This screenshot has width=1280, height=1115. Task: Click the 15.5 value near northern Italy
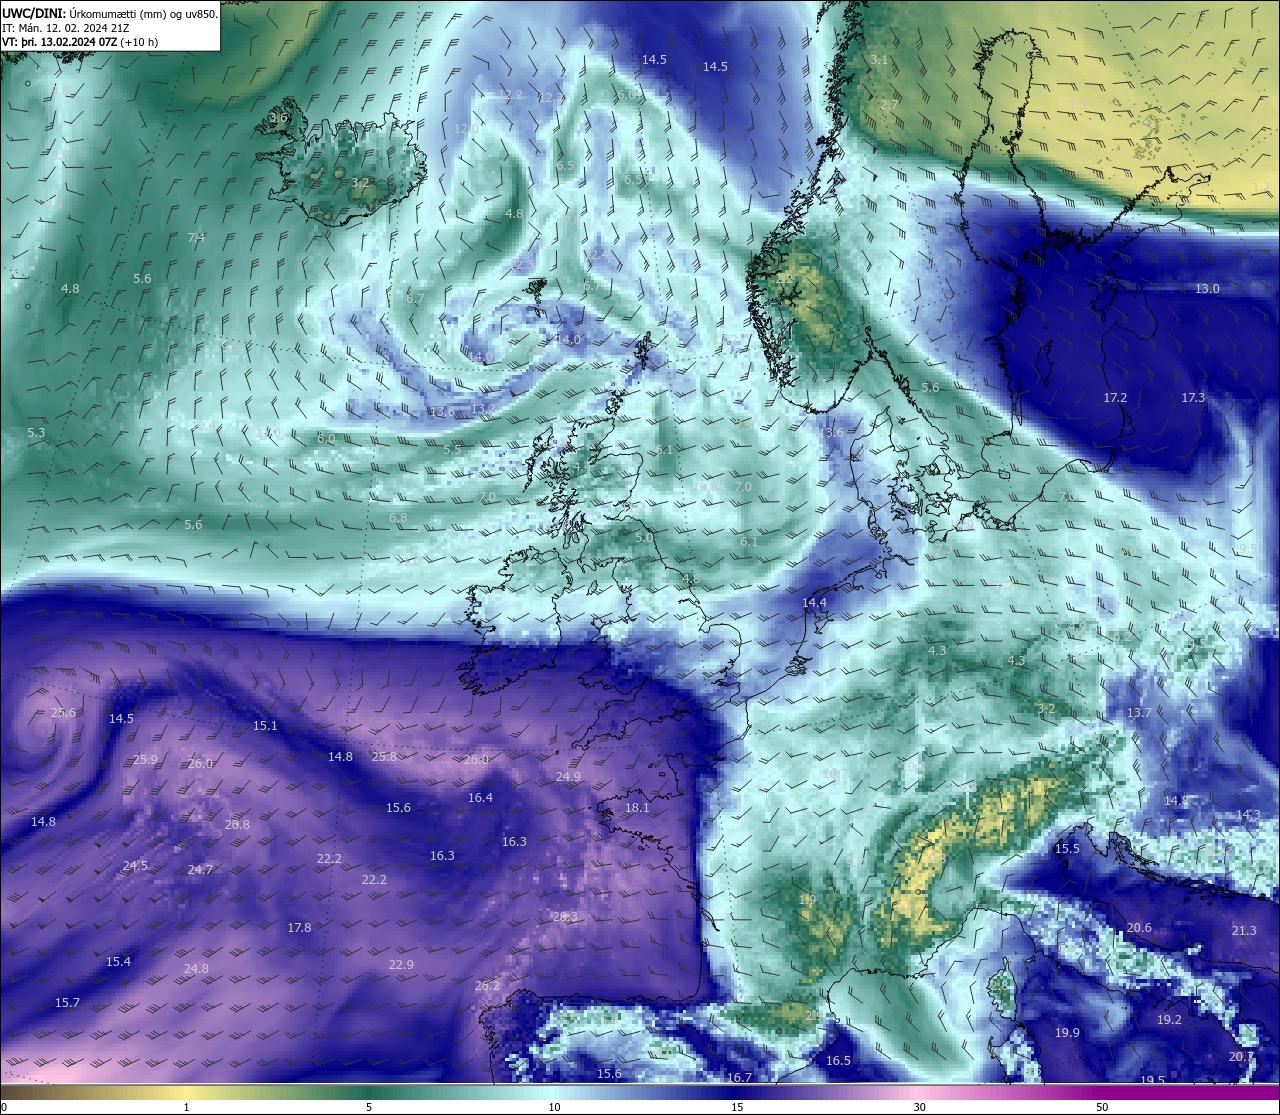[1067, 848]
